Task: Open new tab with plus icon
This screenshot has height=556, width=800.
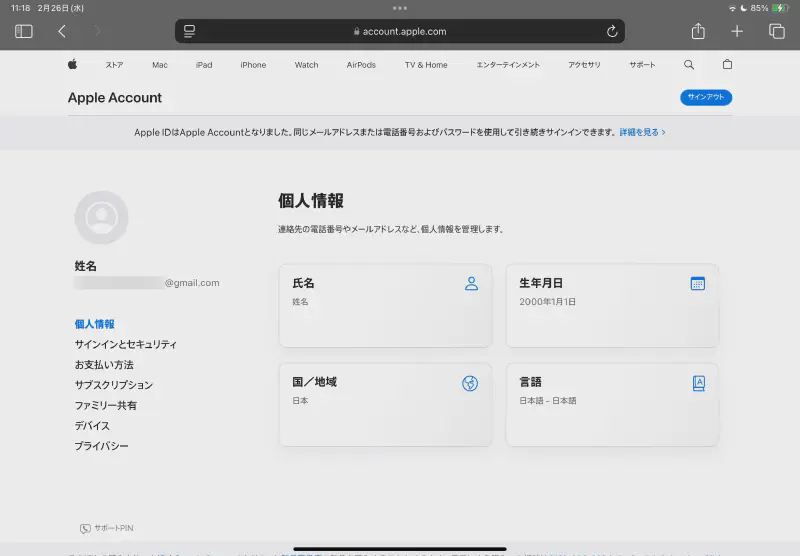Action: click(x=737, y=31)
